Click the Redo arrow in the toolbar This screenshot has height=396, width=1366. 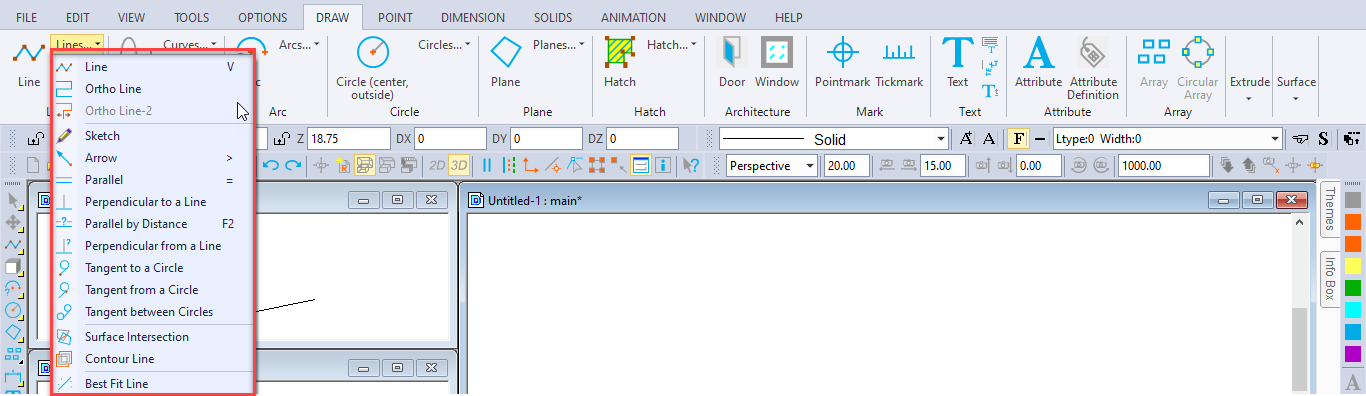[292, 165]
